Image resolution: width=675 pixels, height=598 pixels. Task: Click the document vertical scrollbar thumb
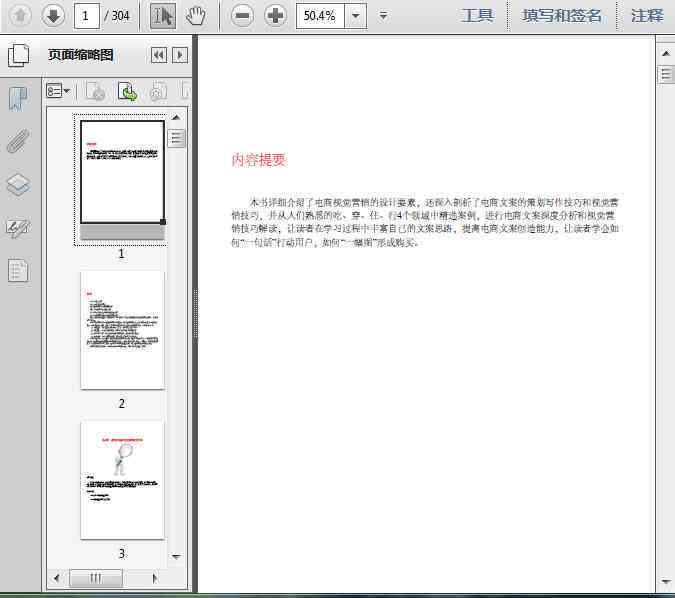point(666,74)
